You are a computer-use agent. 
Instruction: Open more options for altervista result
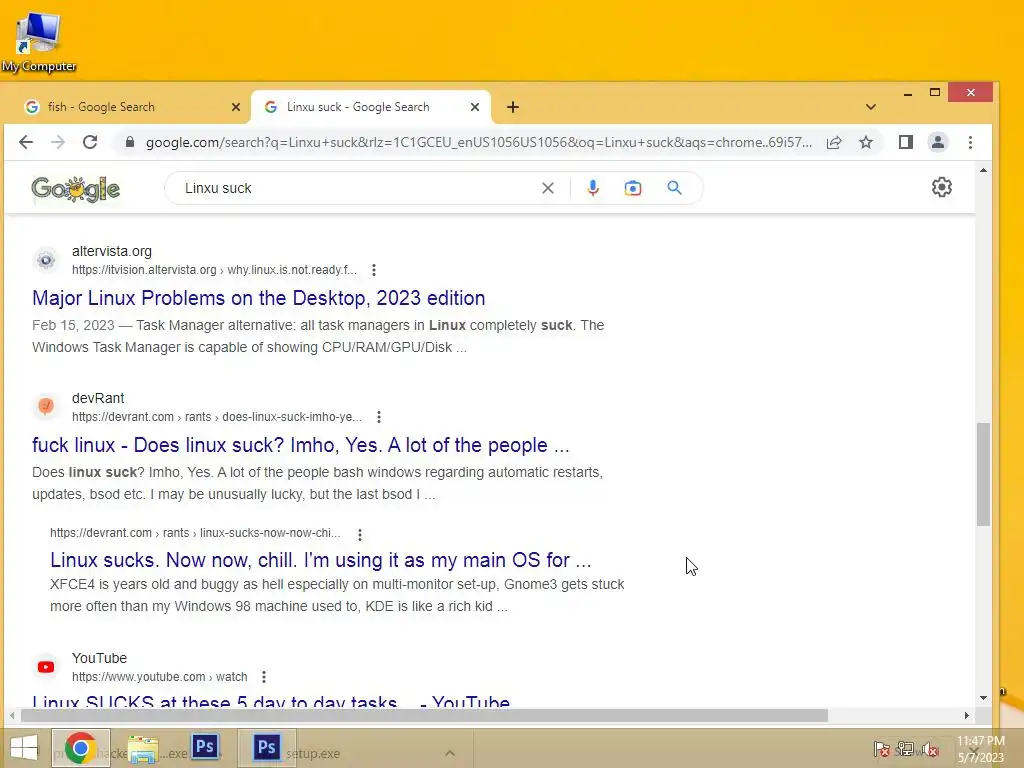pos(374,270)
